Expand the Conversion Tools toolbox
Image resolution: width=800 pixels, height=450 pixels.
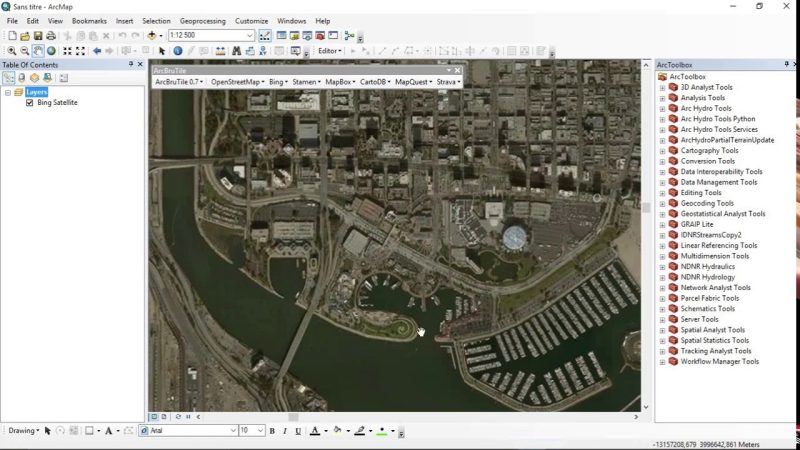click(x=662, y=162)
